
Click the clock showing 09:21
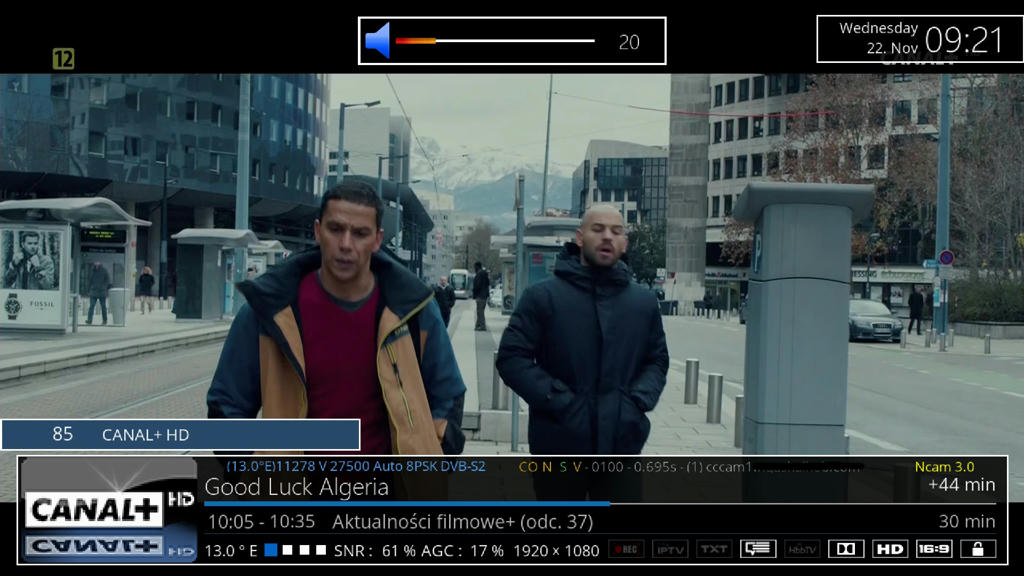(964, 40)
